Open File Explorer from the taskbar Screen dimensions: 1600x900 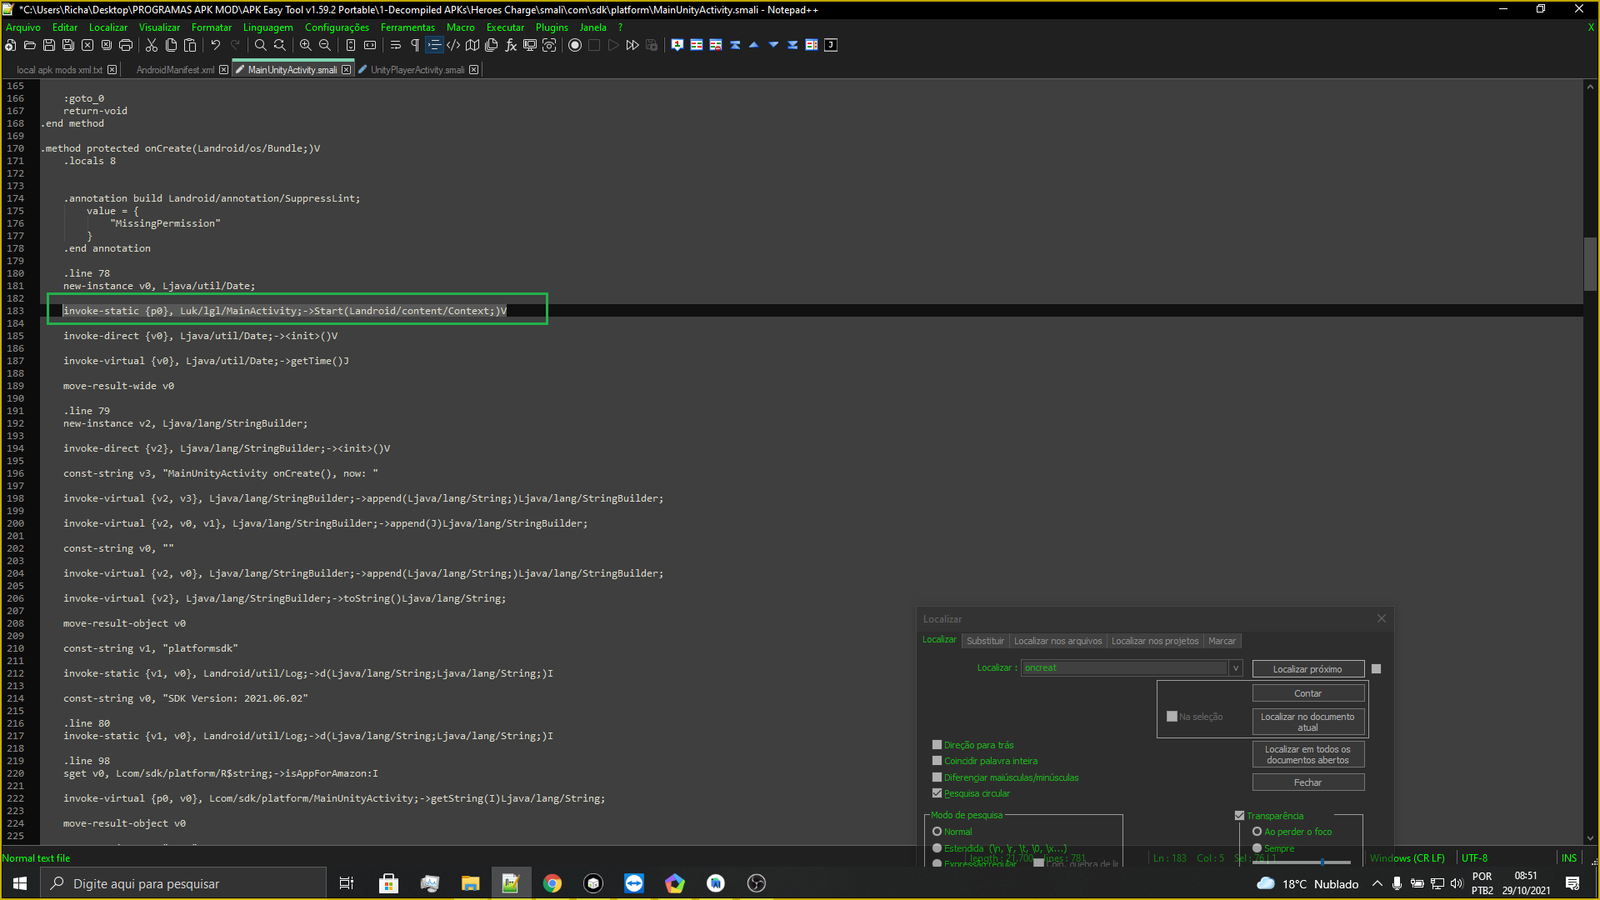(x=470, y=884)
